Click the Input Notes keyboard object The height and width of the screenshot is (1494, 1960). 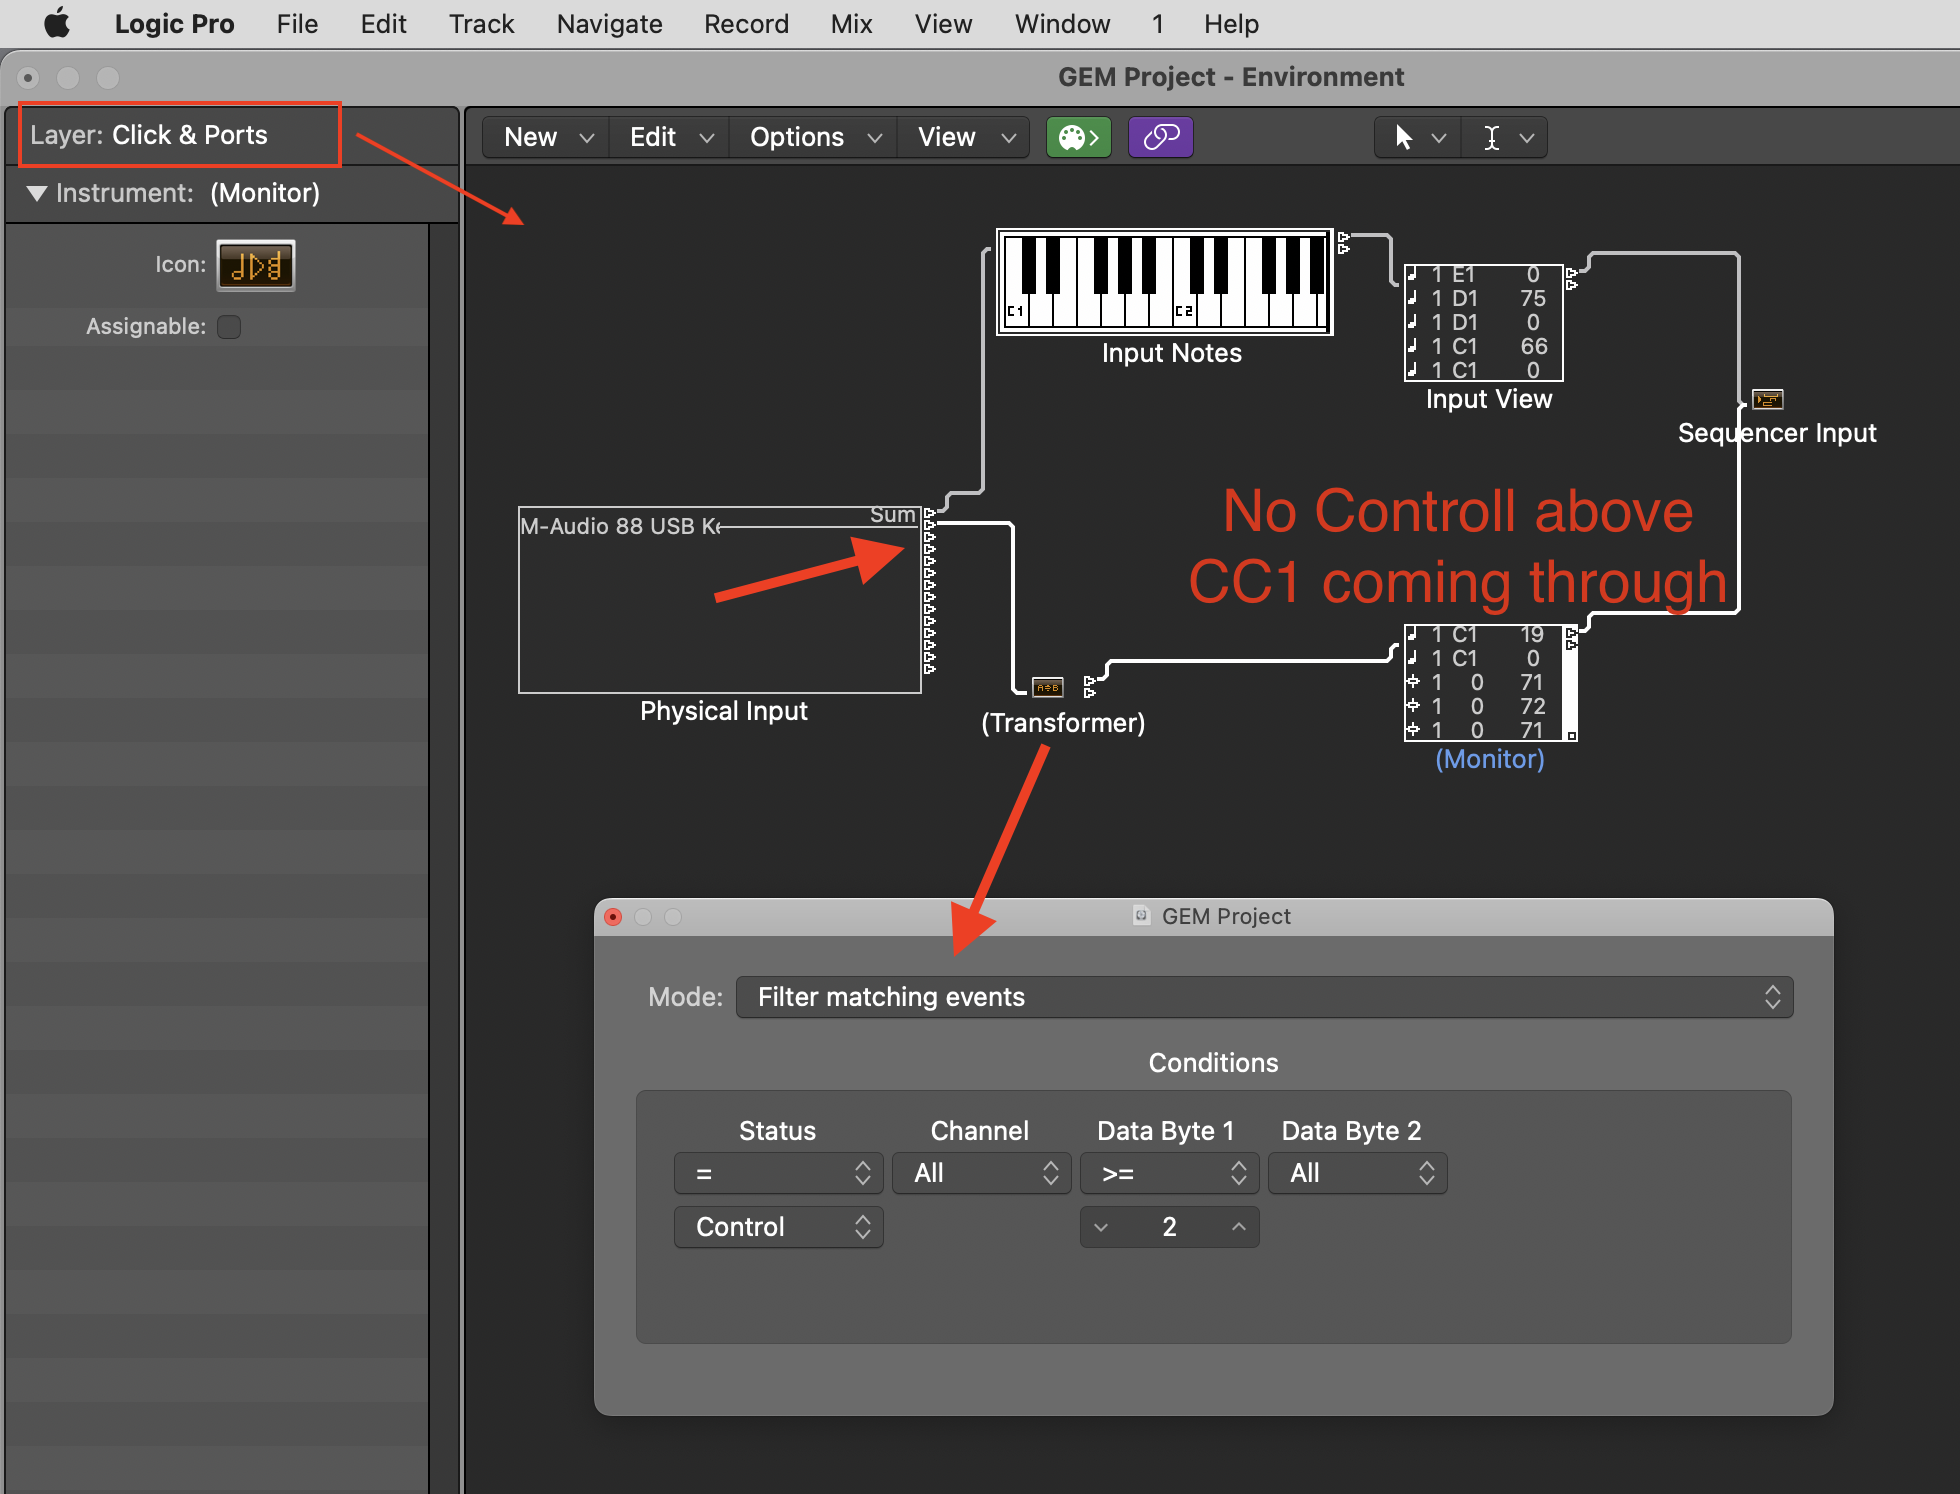[1164, 282]
